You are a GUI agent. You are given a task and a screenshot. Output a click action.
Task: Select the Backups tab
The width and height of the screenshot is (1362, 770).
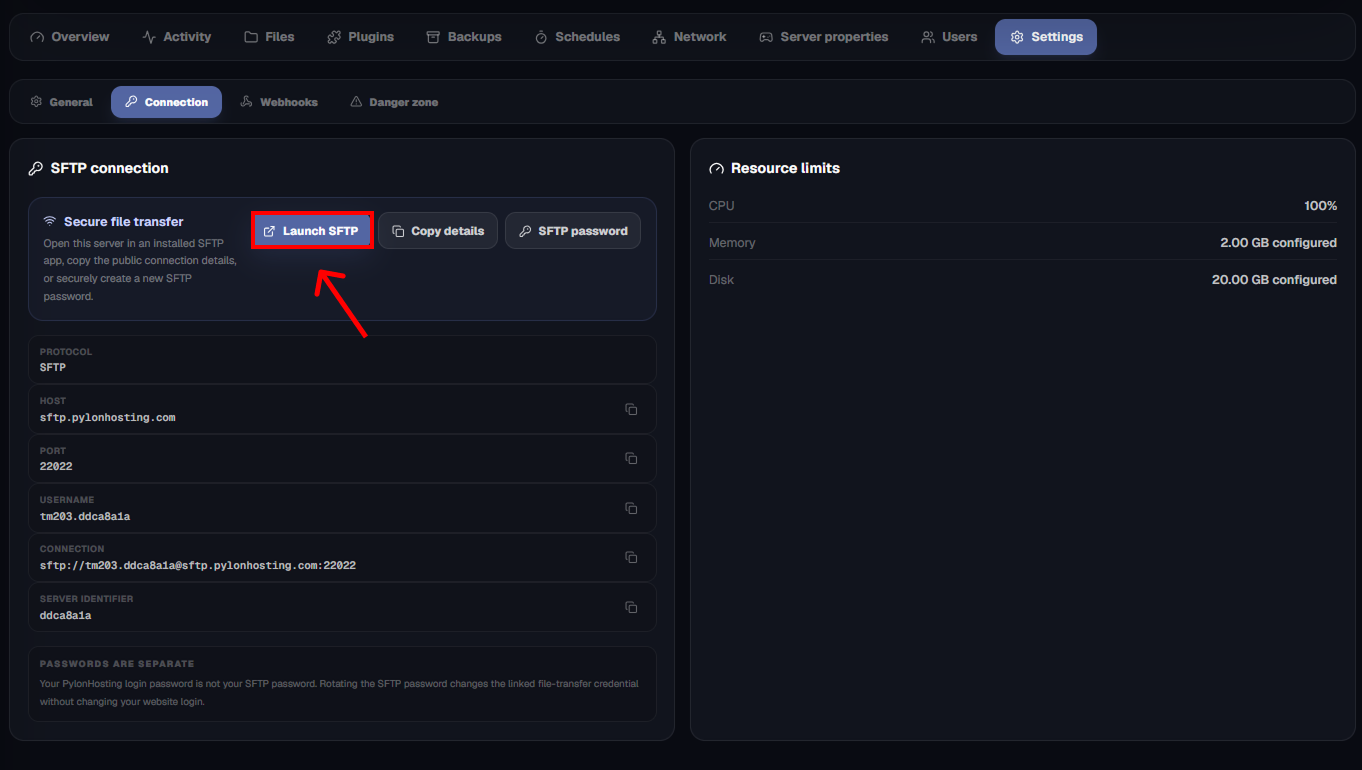(x=464, y=37)
